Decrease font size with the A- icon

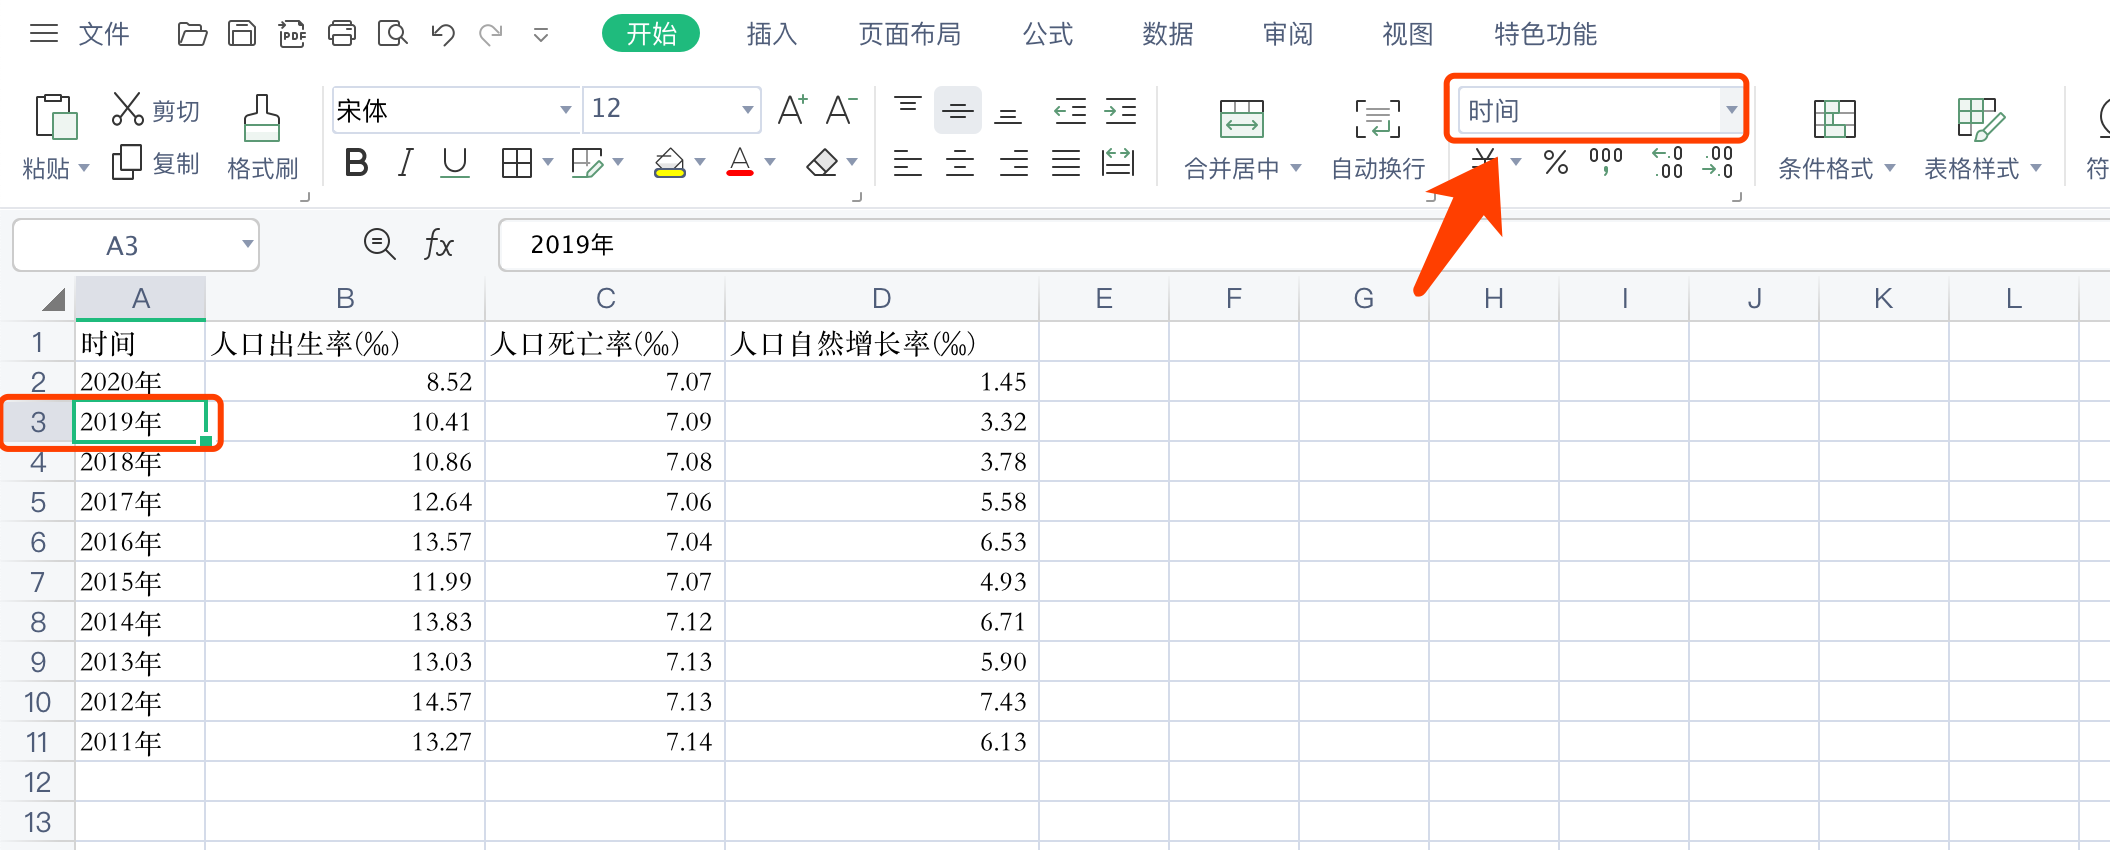pyautogui.click(x=842, y=109)
